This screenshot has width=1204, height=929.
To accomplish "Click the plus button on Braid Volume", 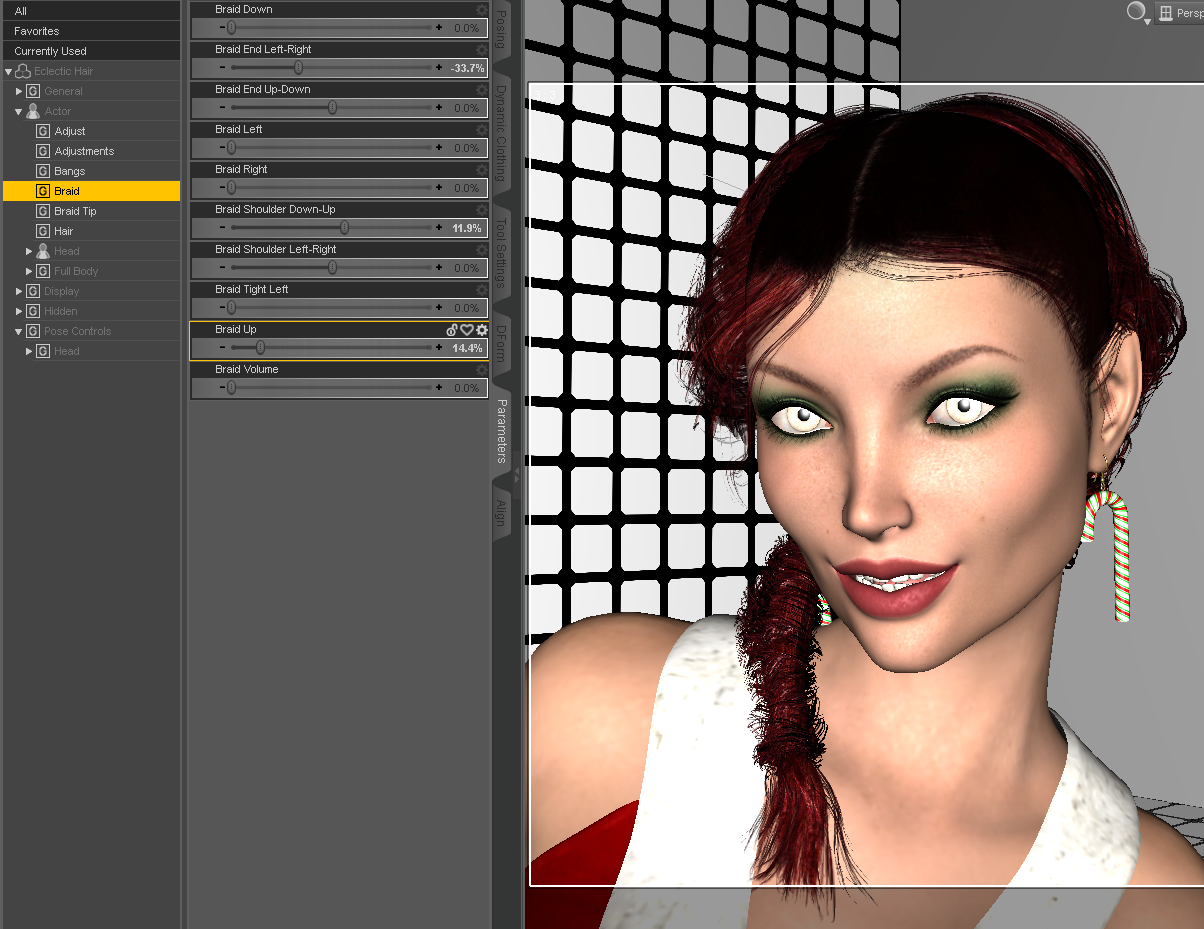I will [x=439, y=388].
